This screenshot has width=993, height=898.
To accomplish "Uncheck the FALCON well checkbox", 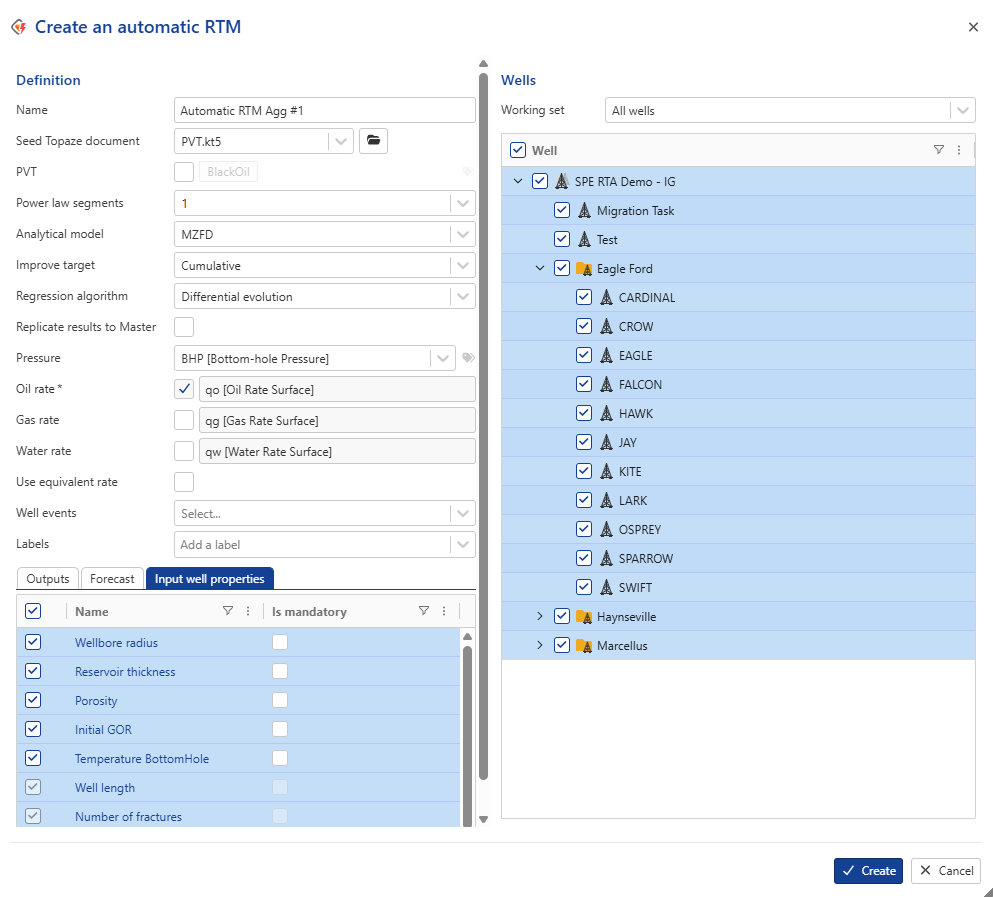I will [x=584, y=385].
